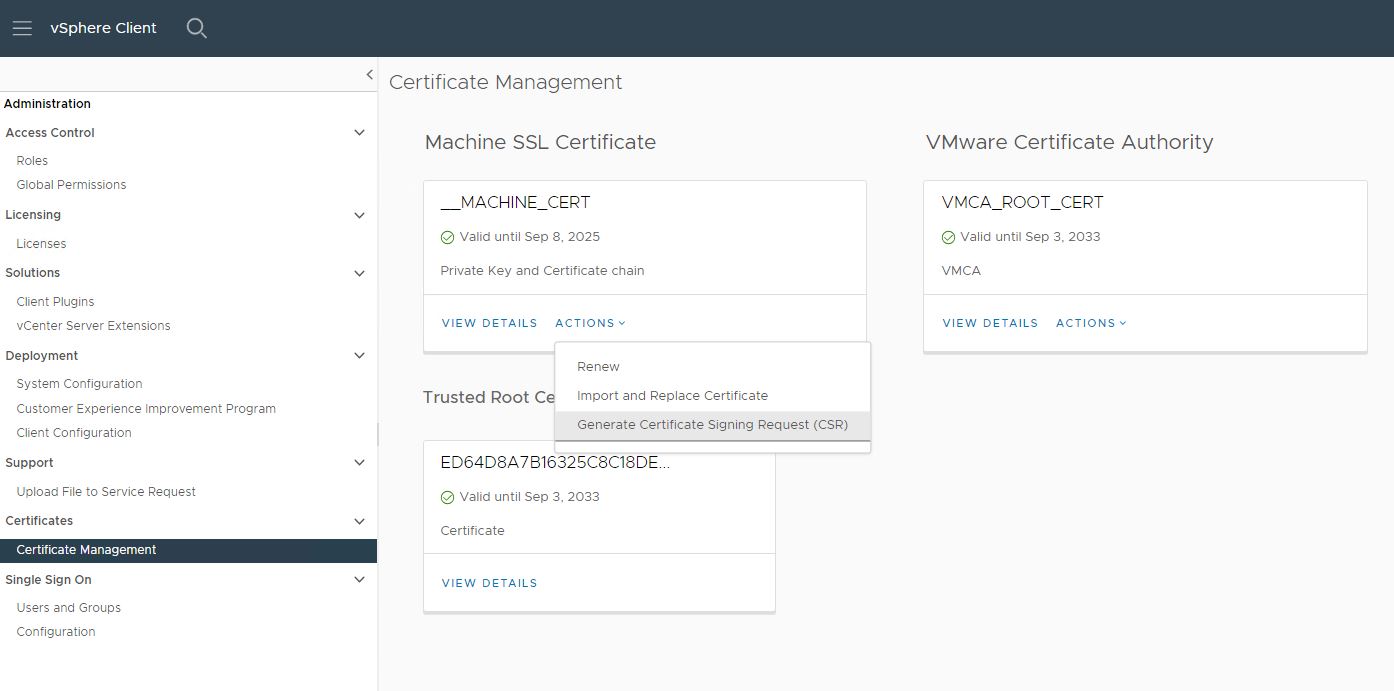Viewport: 1394px width, 691px height.
Task: Open Customer Experience Improvement Program
Action: (146, 408)
